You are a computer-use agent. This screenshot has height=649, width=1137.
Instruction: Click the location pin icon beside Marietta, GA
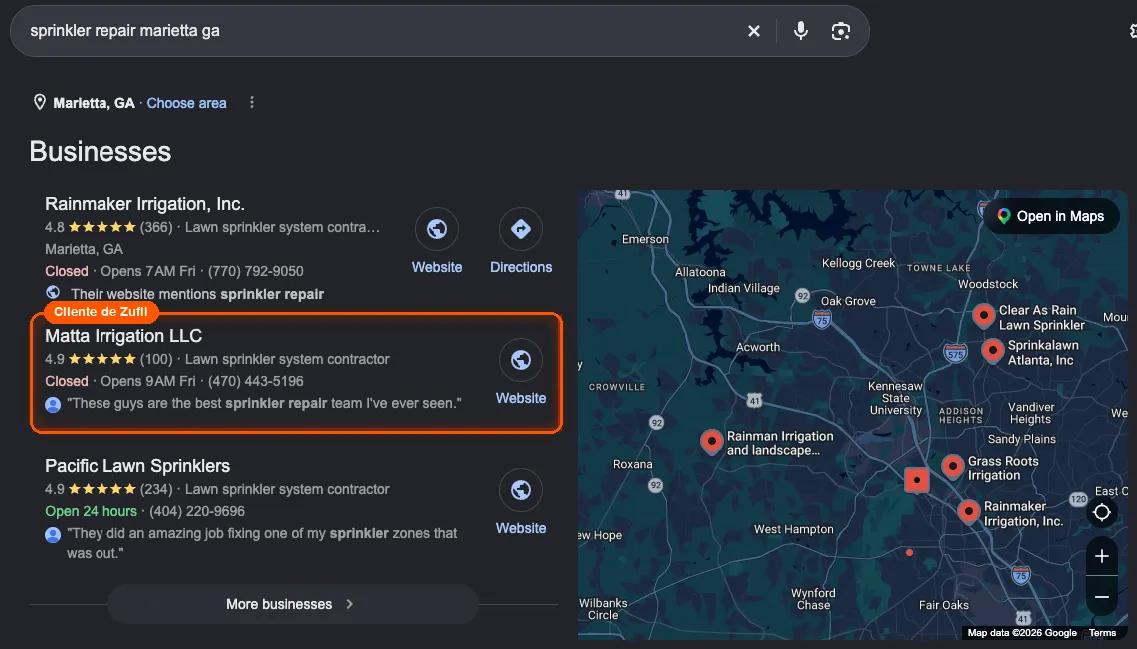tap(40, 102)
